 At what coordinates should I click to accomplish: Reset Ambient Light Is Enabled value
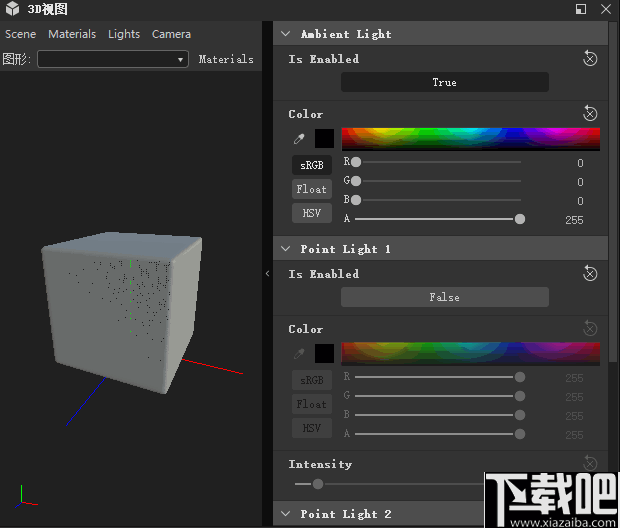tap(590, 59)
